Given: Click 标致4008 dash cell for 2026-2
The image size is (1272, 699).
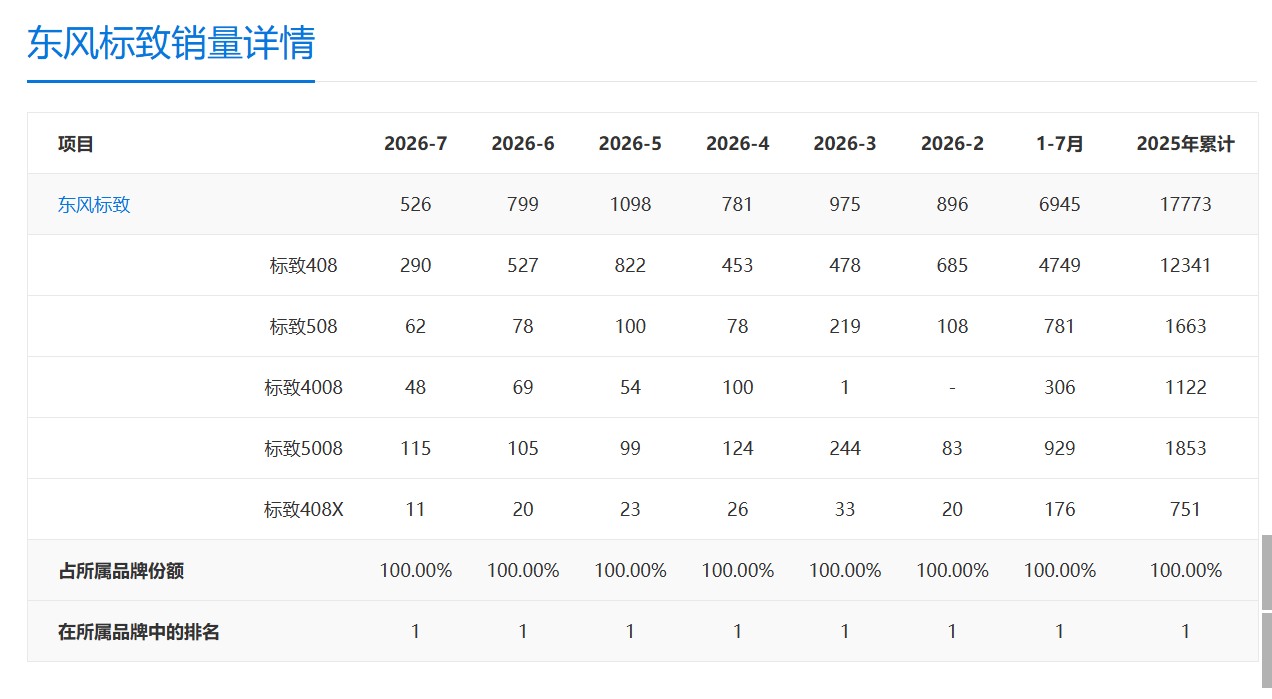Looking at the screenshot, I should click(952, 388).
